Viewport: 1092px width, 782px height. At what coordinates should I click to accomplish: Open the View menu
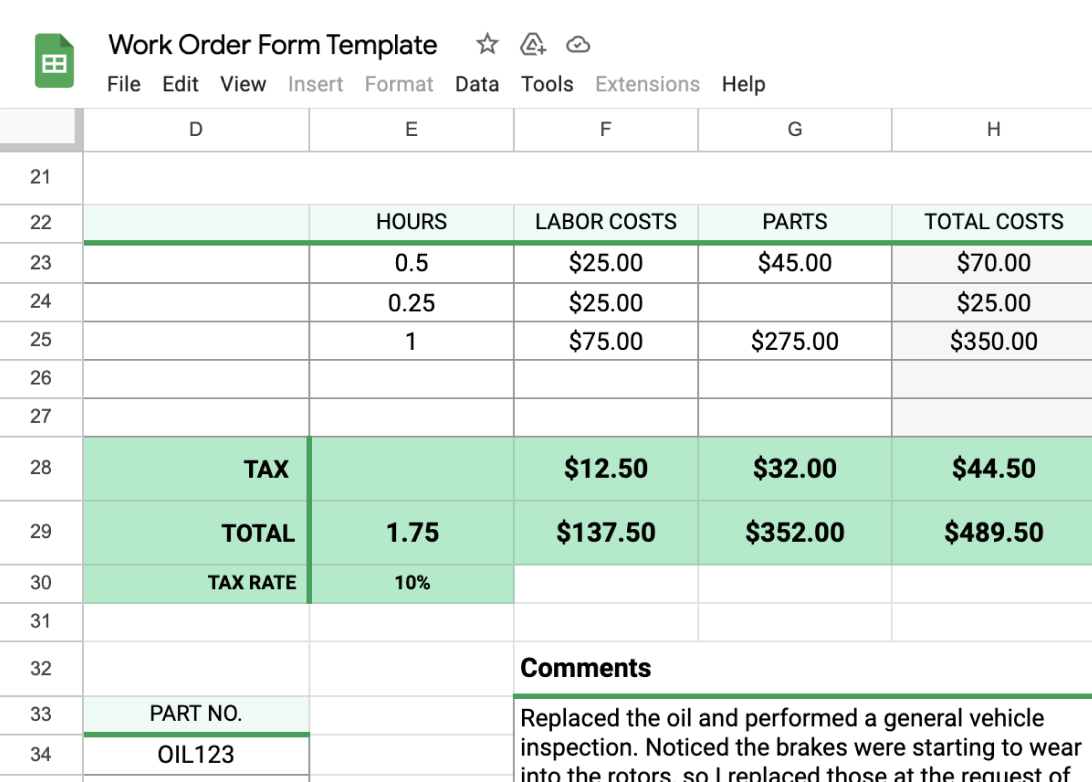pos(243,84)
